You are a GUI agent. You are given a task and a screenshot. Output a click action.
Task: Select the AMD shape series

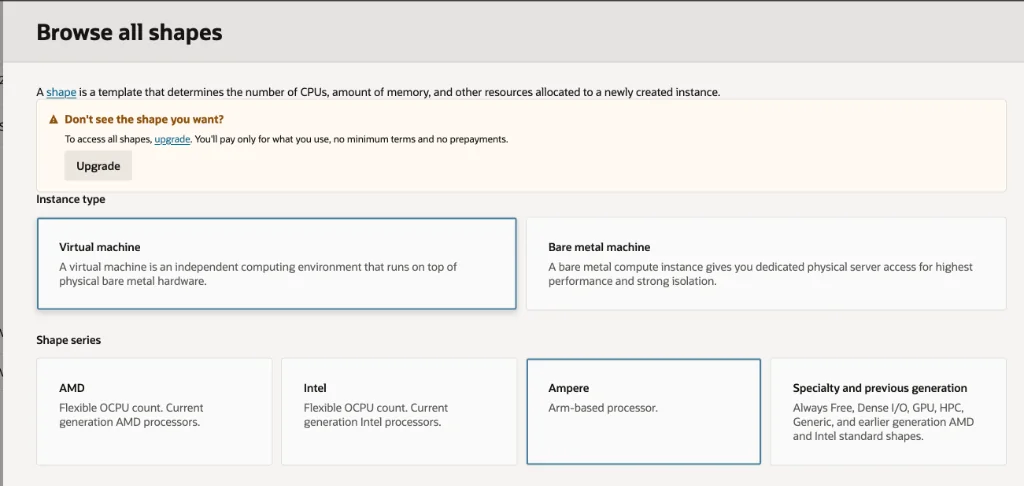[x=154, y=411]
